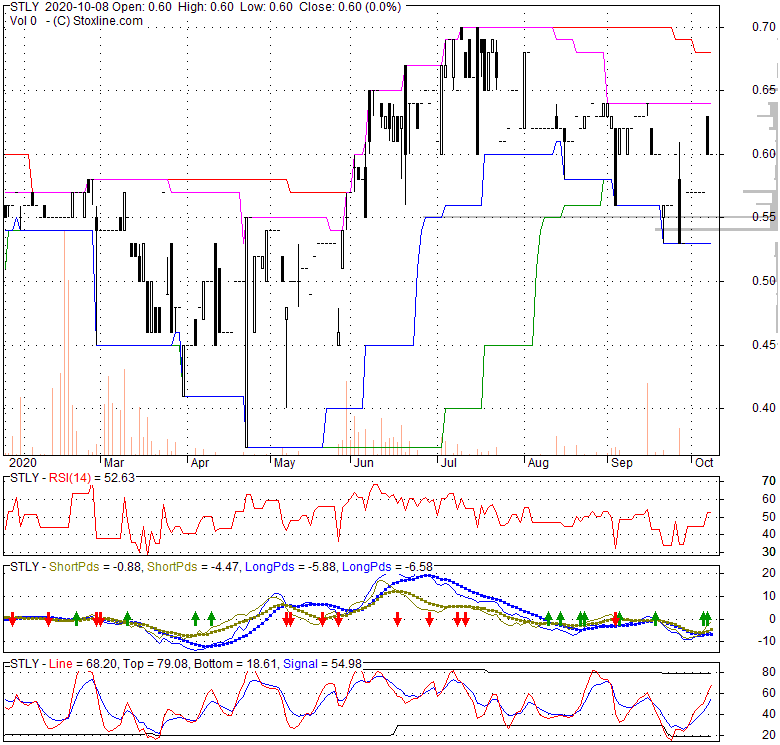
Task: Click the 0.55 price axis label
Action: [764, 217]
